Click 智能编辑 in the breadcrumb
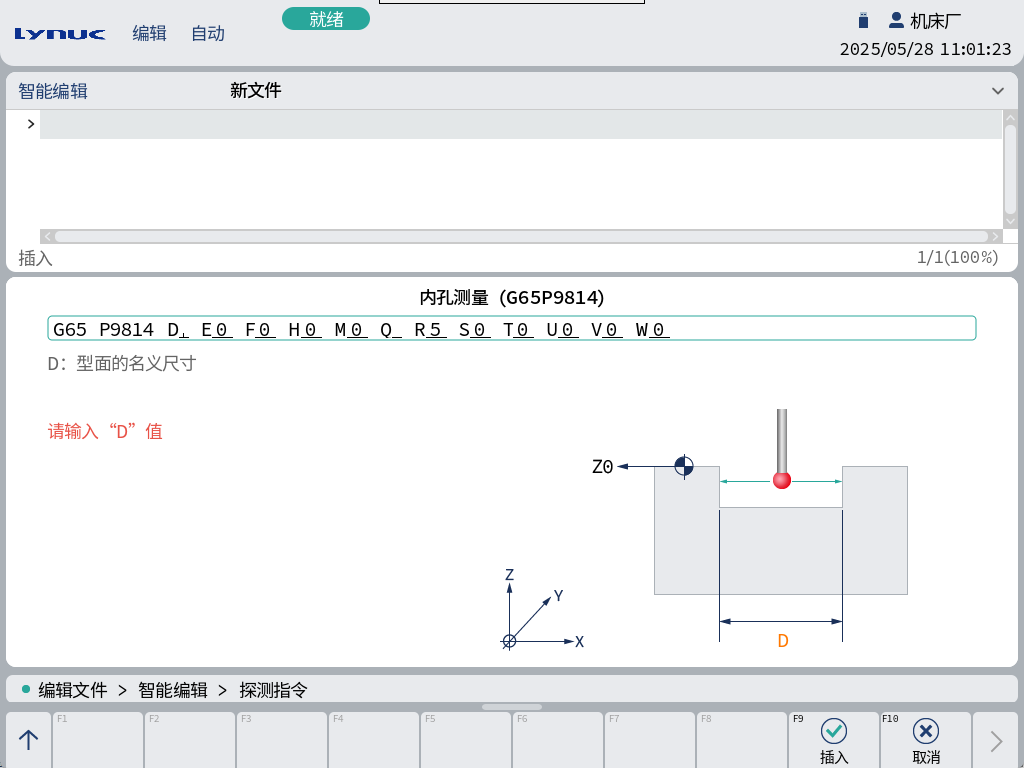 pos(172,690)
